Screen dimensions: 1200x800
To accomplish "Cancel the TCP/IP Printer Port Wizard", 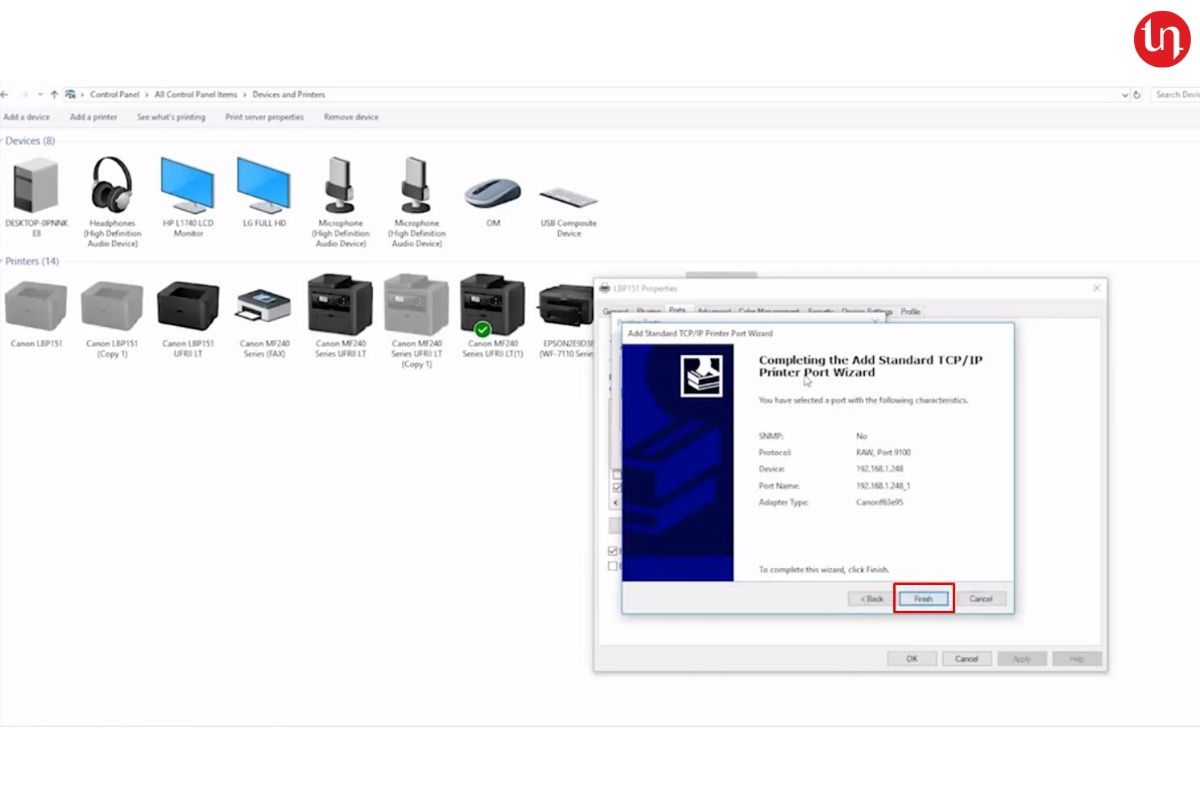I will pyautogui.click(x=981, y=599).
